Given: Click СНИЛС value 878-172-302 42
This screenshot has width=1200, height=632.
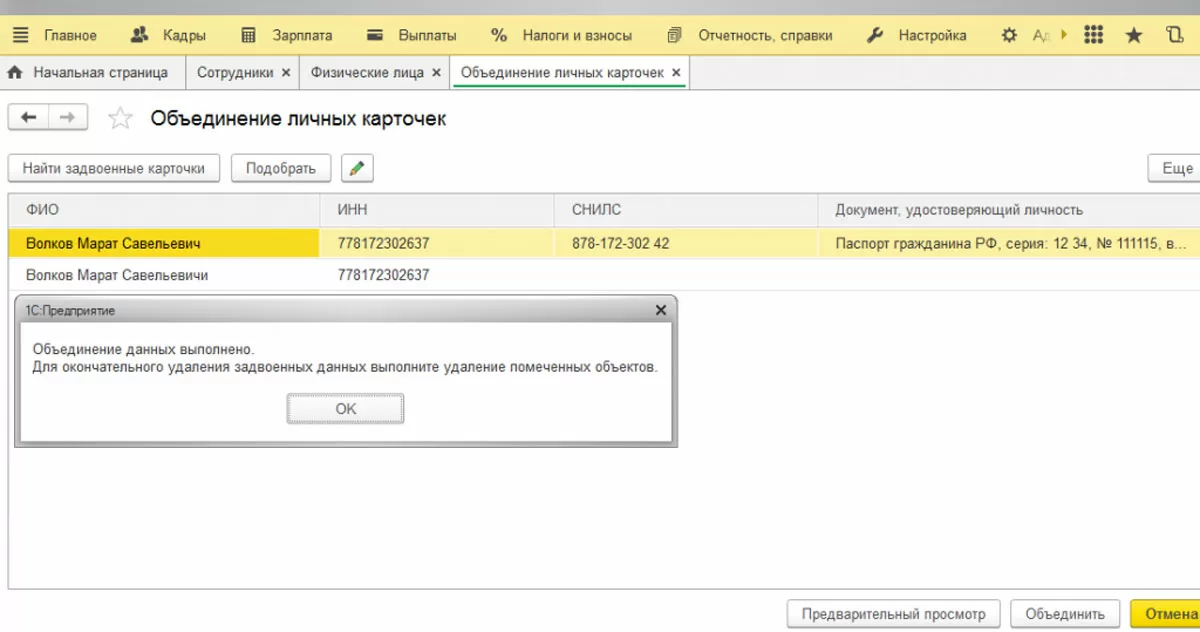Looking at the screenshot, I should click(x=620, y=243).
